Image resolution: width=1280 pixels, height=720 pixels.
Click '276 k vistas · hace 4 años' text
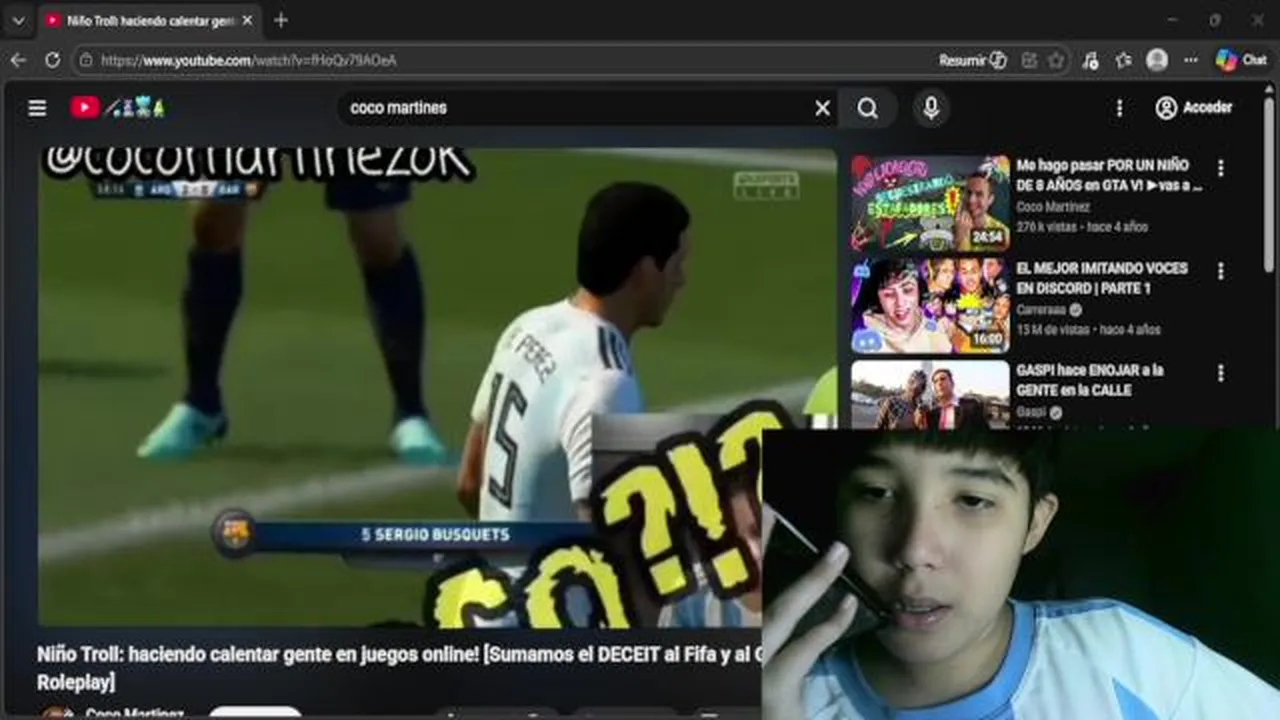[1082, 227]
